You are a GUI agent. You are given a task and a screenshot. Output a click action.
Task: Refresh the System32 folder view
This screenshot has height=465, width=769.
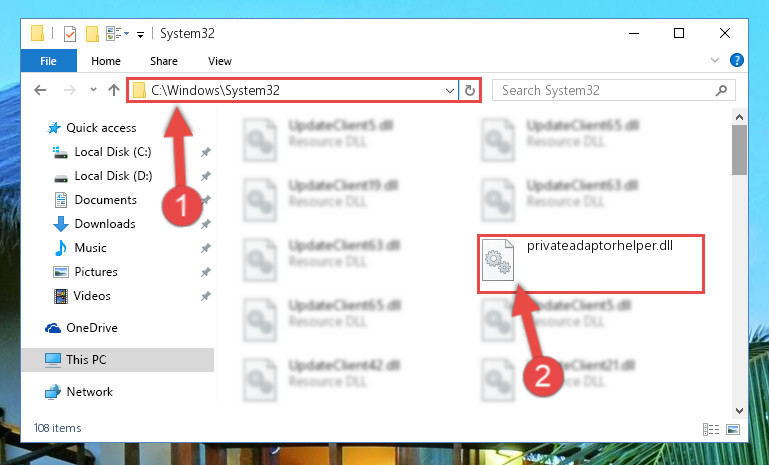coord(469,91)
